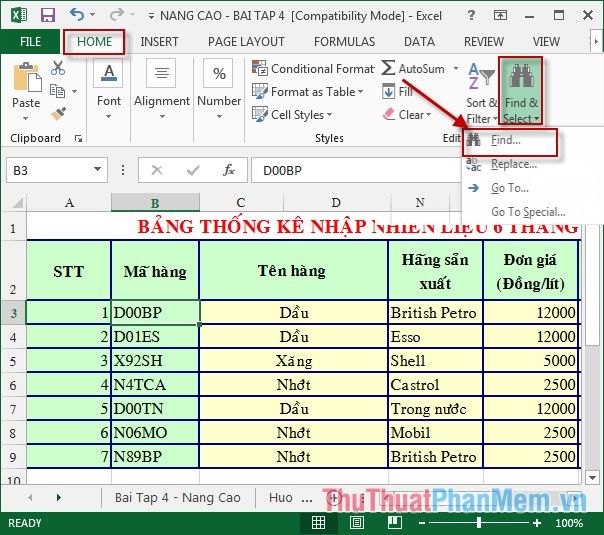Image resolution: width=604 pixels, height=535 pixels.
Task: Open the INSERT ribbon tab
Action: pyautogui.click(x=159, y=42)
